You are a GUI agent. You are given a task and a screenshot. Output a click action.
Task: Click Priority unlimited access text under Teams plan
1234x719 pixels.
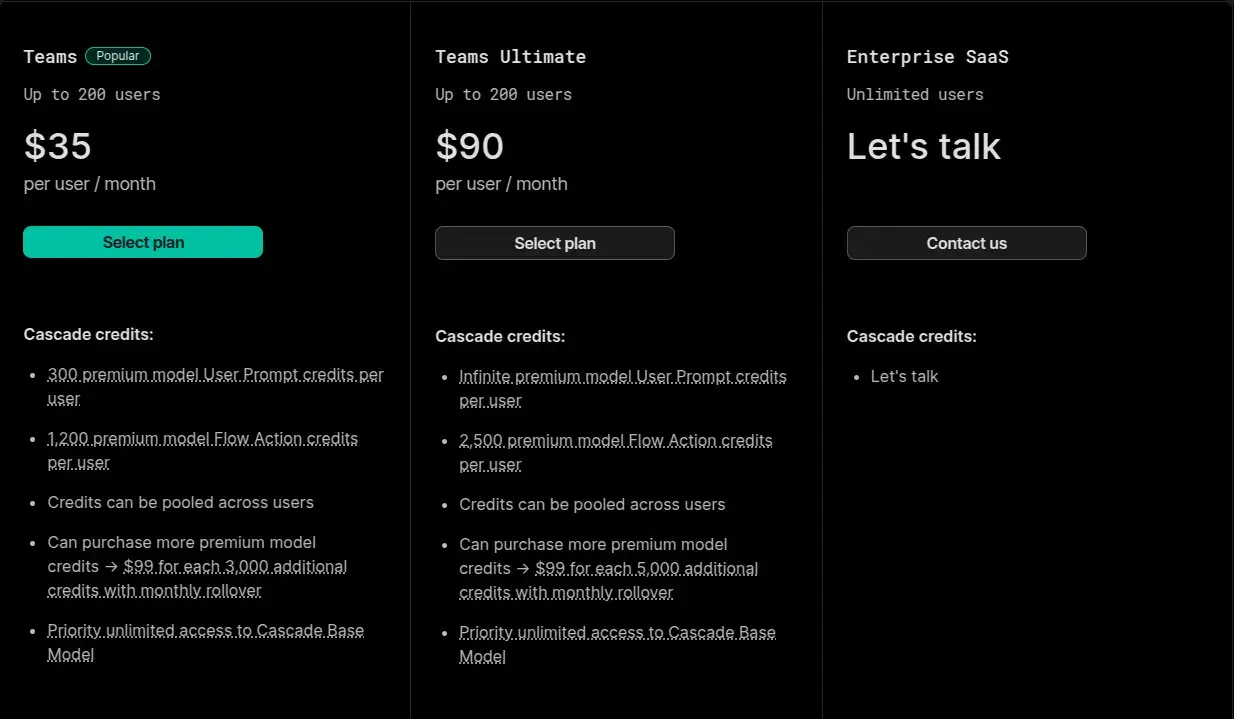pos(205,631)
